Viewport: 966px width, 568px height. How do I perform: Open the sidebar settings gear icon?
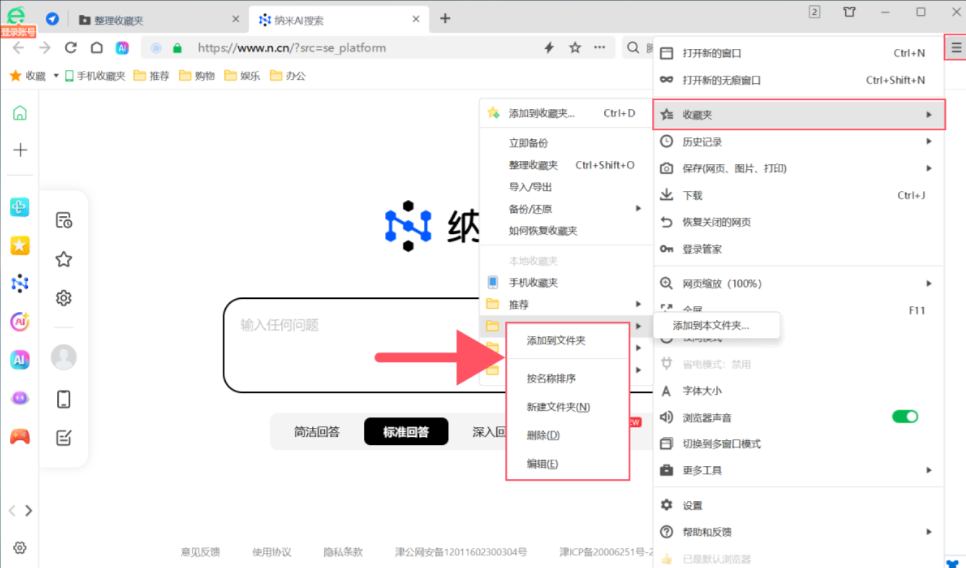[19, 547]
